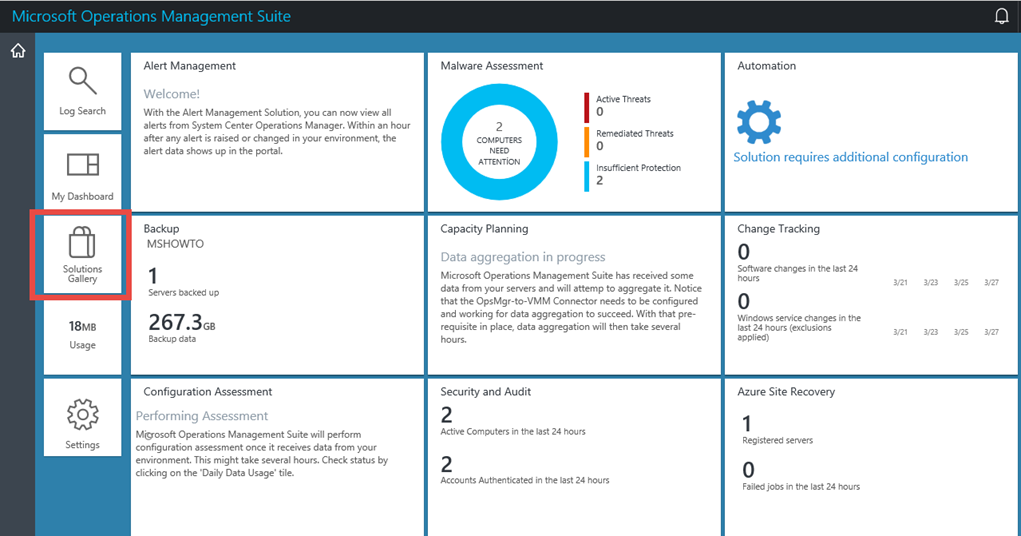Screen dimensions: 1021x536
Task: Open the Malware Assessment tile title
Action: coord(492,66)
